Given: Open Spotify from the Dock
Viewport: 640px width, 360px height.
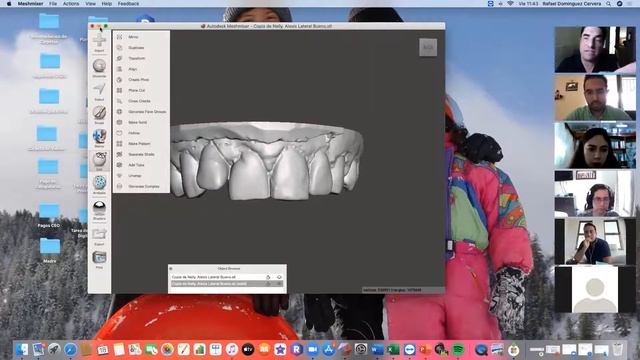Looking at the screenshot, I should [x=458, y=349].
